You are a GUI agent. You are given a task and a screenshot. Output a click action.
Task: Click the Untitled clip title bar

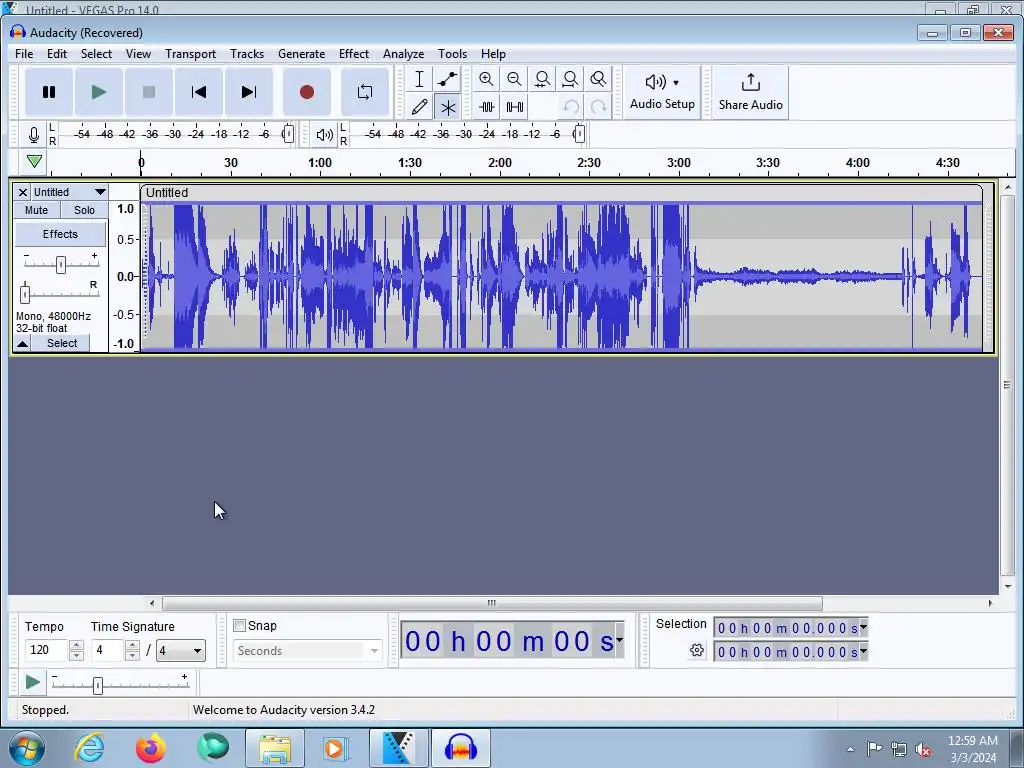[x=562, y=193]
